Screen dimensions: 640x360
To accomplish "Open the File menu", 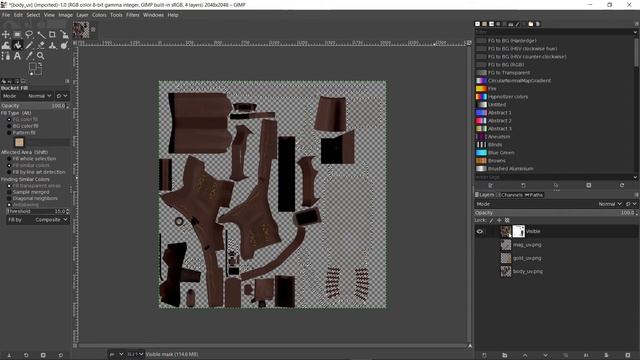I will (x=6, y=15).
